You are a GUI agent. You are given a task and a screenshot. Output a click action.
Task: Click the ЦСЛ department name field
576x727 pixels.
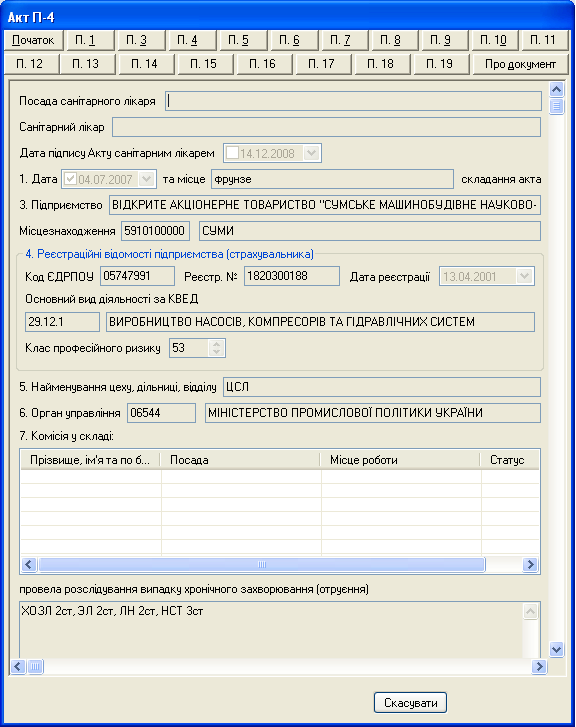pyautogui.click(x=382, y=387)
